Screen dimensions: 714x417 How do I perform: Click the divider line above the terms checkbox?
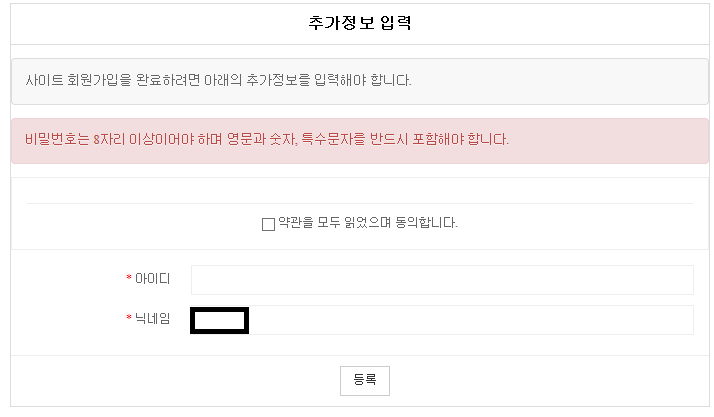pyautogui.click(x=360, y=203)
